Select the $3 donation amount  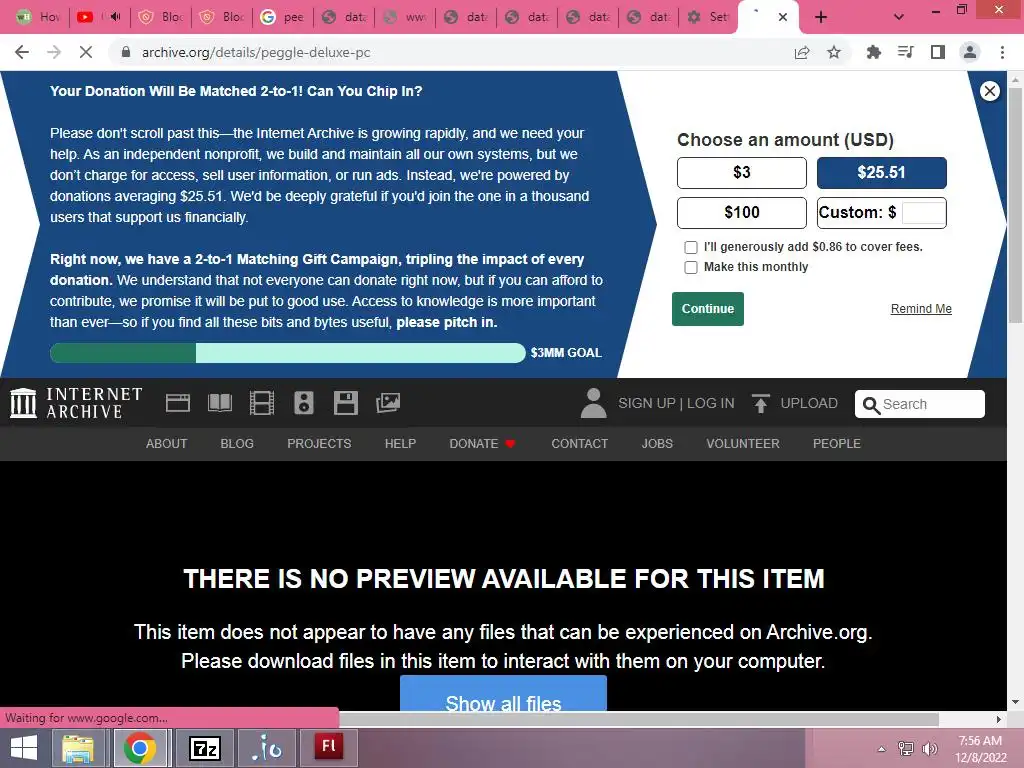pos(741,172)
